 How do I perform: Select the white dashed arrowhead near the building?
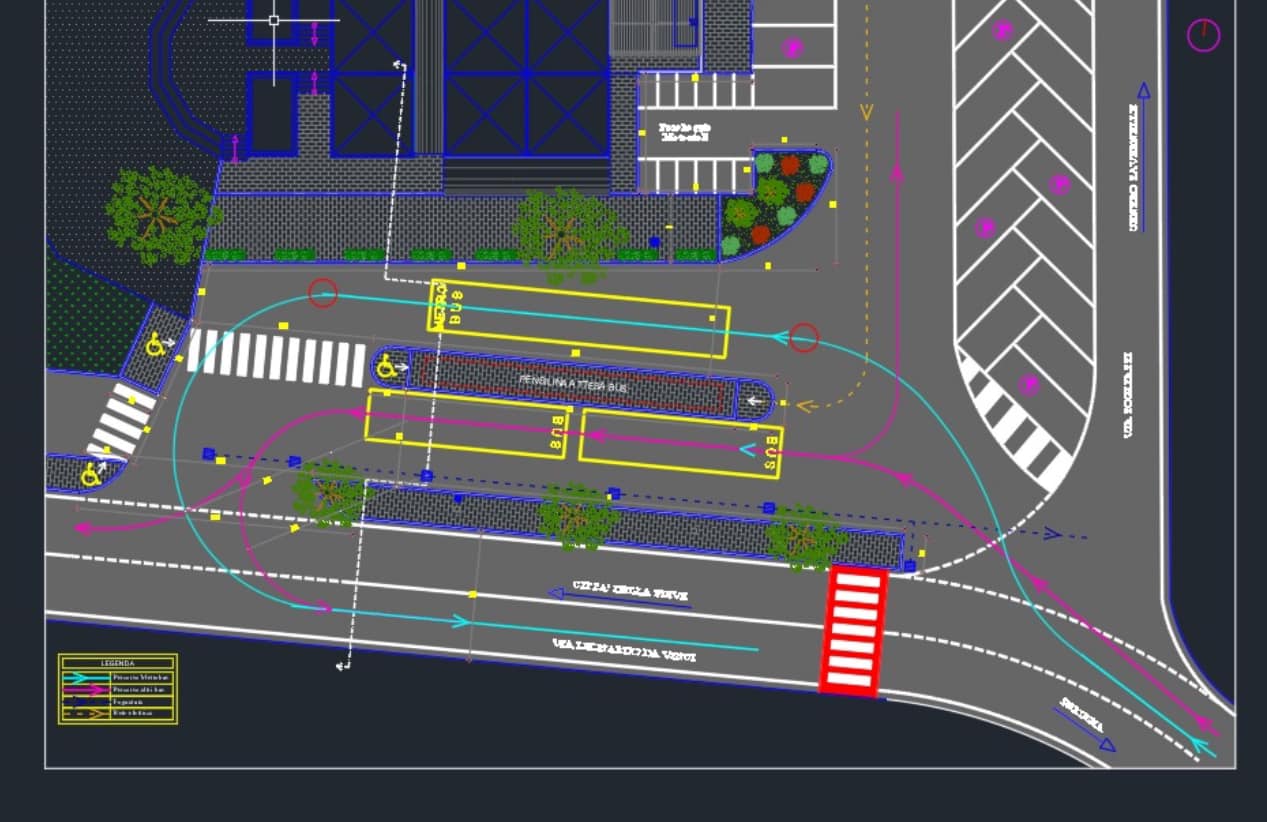pyautogui.click(x=399, y=66)
